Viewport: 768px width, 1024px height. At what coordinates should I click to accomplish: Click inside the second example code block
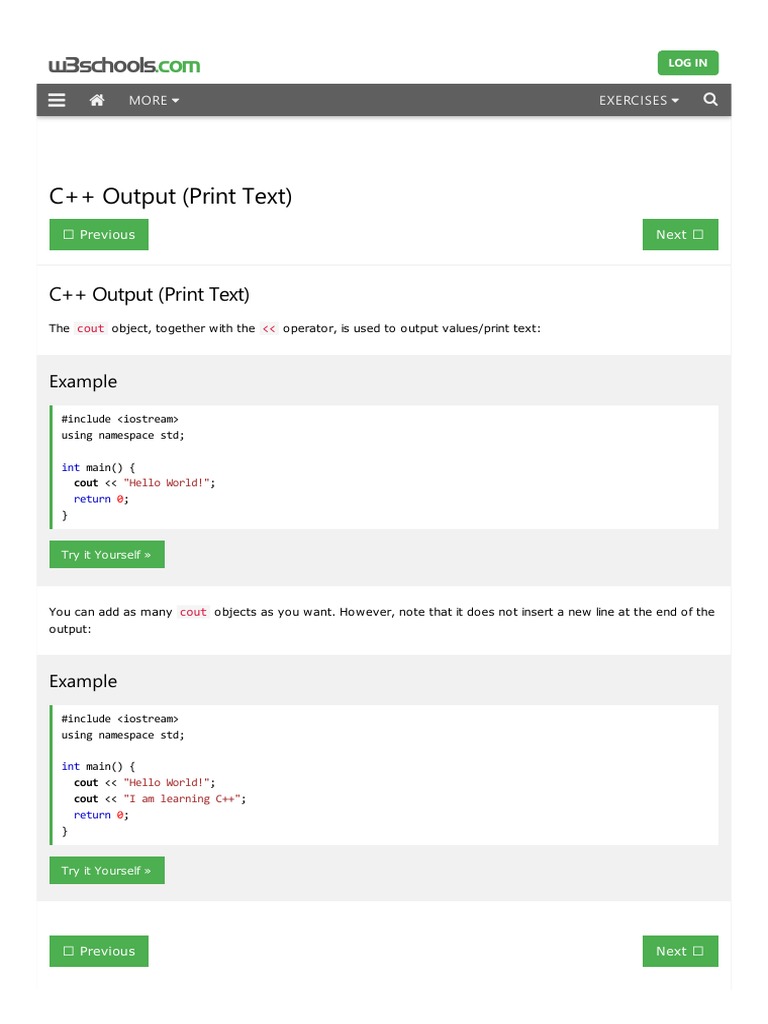tap(384, 775)
